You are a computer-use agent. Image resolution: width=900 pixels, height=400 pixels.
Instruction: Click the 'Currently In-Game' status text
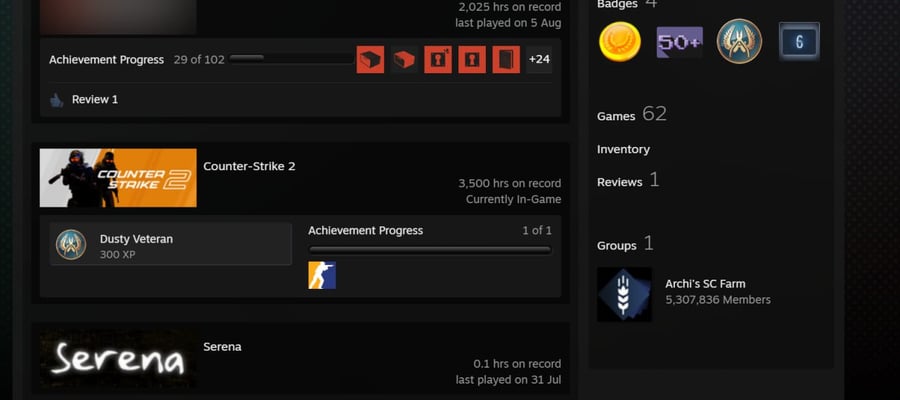[x=514, y=200]
